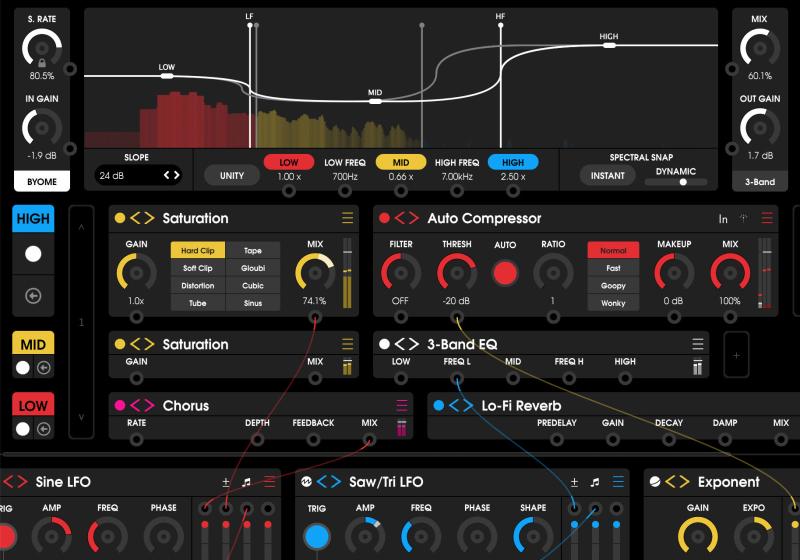
Task: Click the lock icon under S. RATE
Action: tap(42, 63)
